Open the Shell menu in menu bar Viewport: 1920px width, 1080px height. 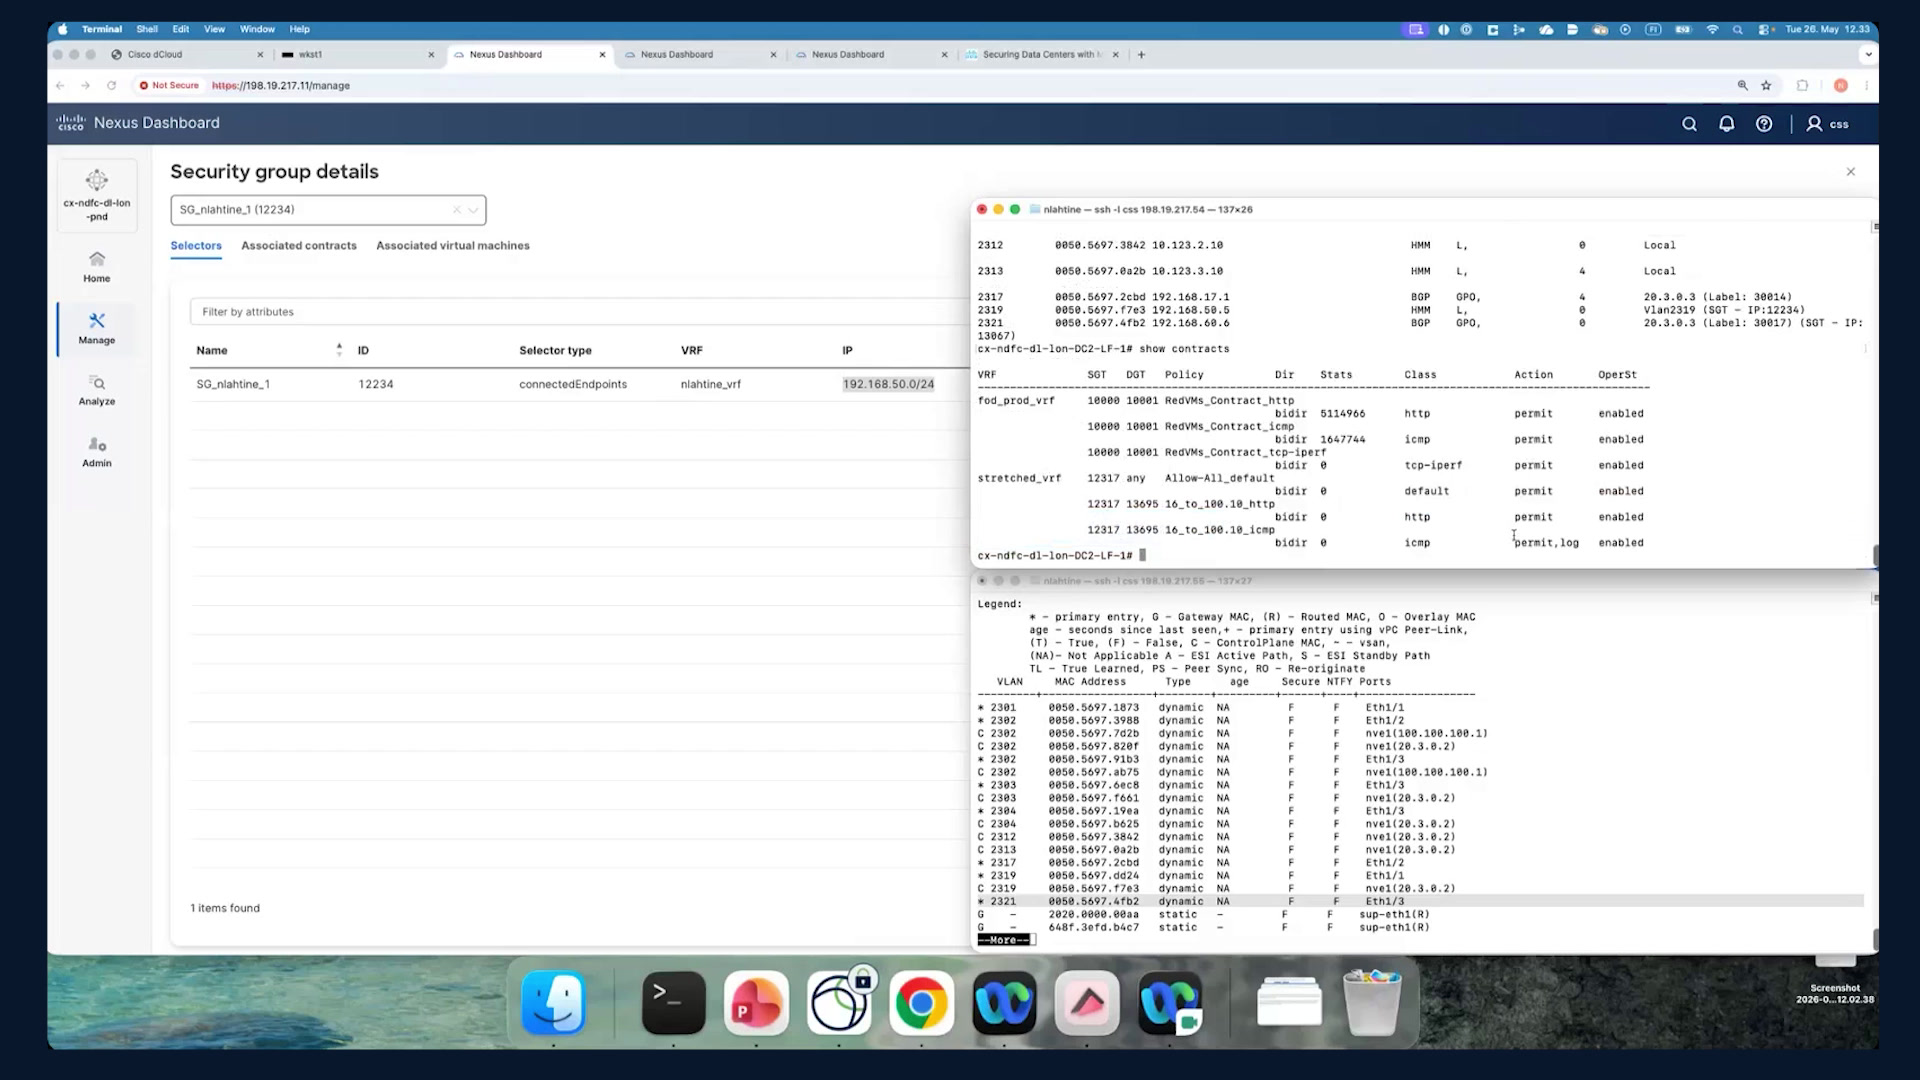(x=147, y=29)
